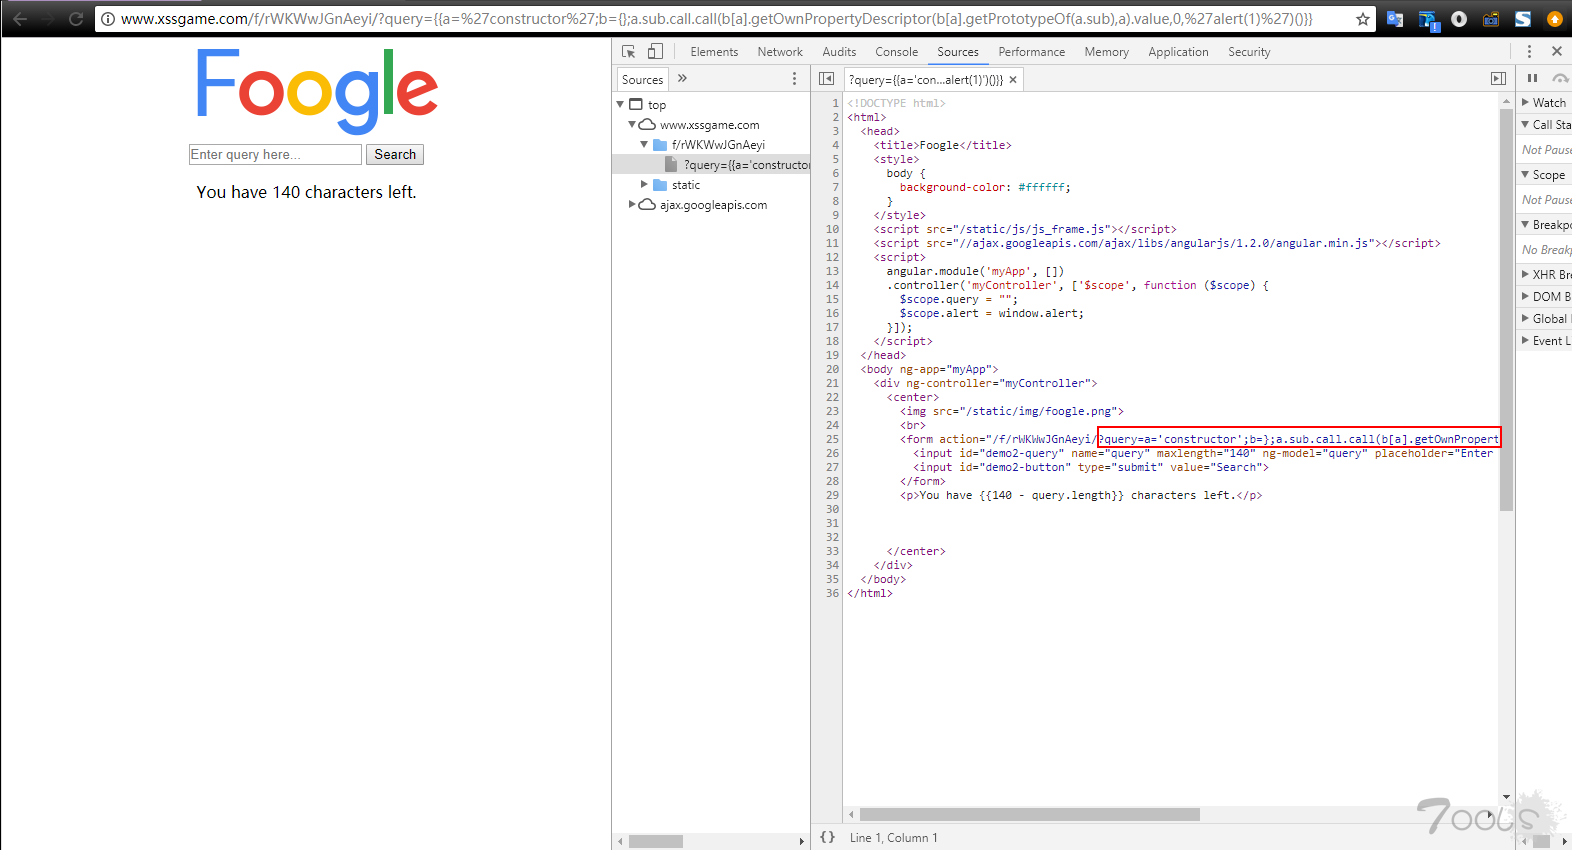The height and width of the screenshot is (850, 1572).
Task: Select the ?query= file tab in editor
Action: click(x=925, y=80)
